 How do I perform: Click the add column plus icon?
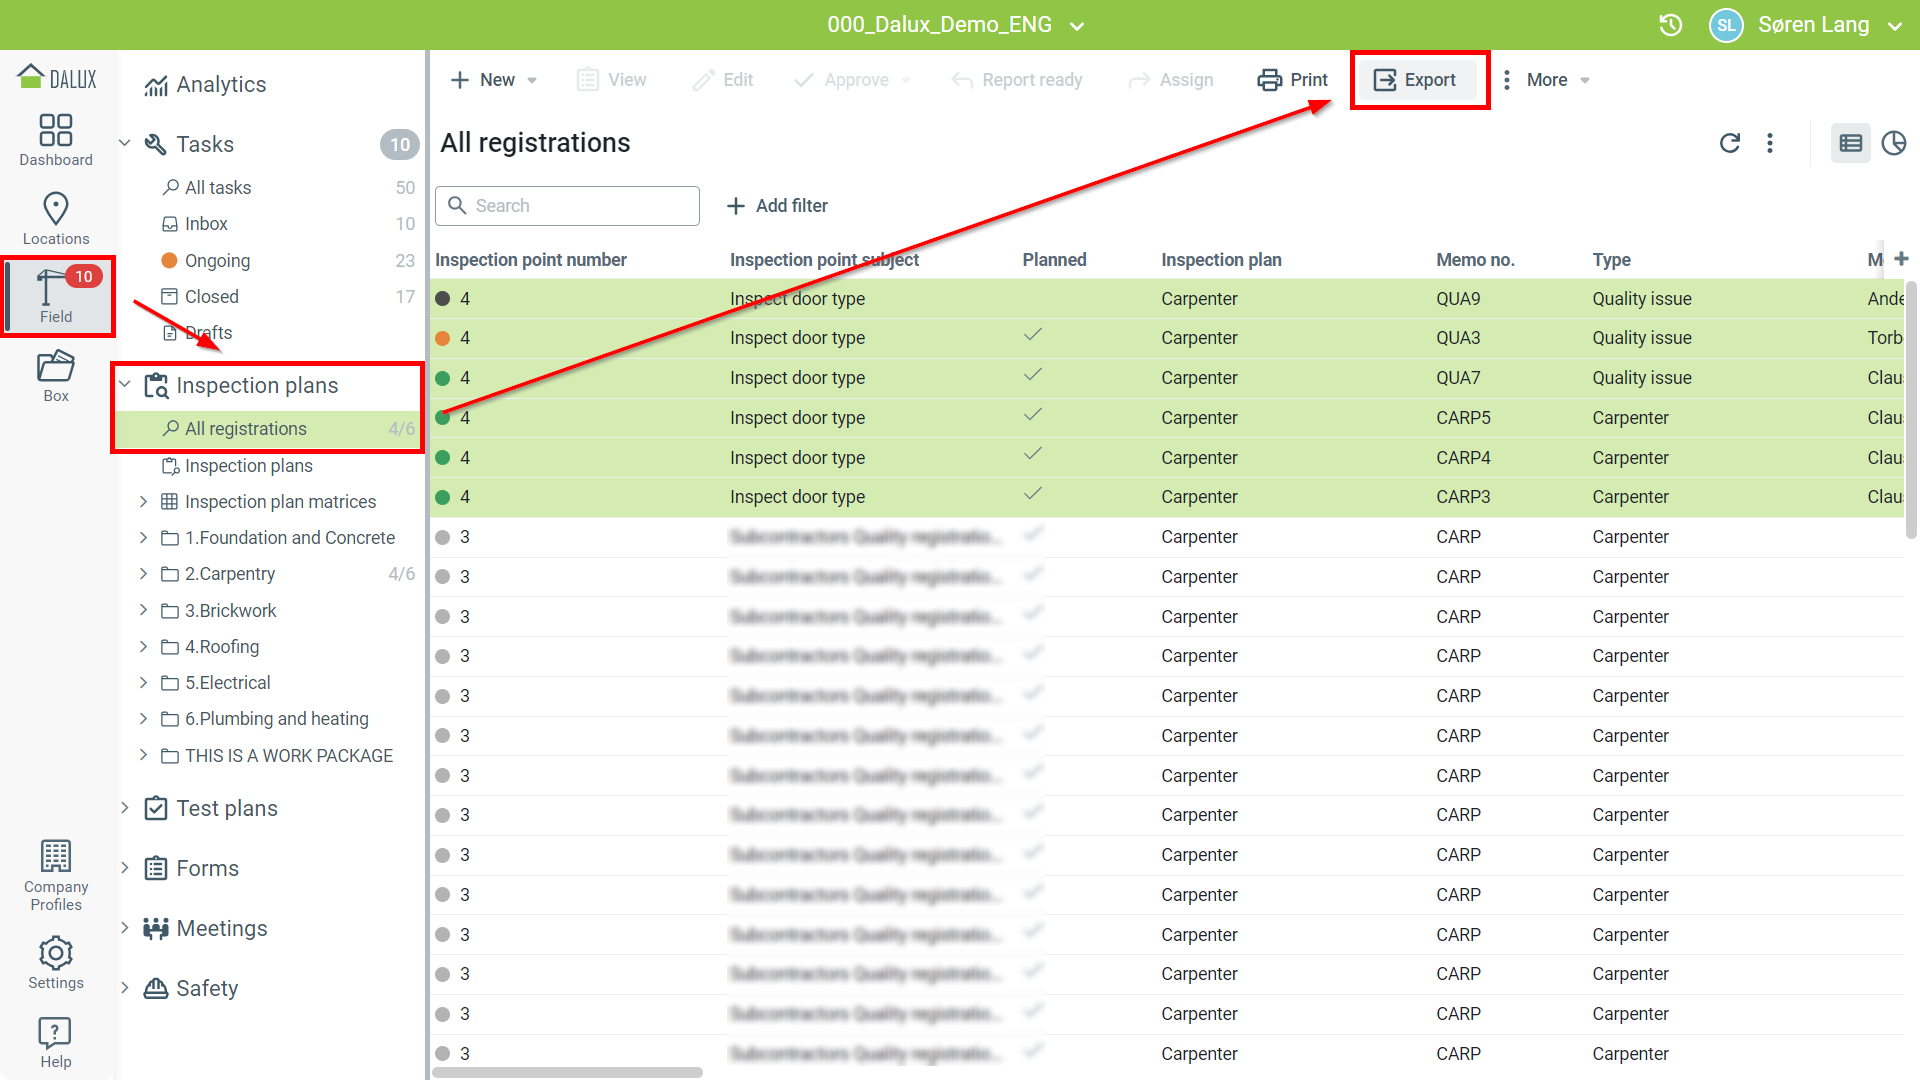(x=1901, y=258)
